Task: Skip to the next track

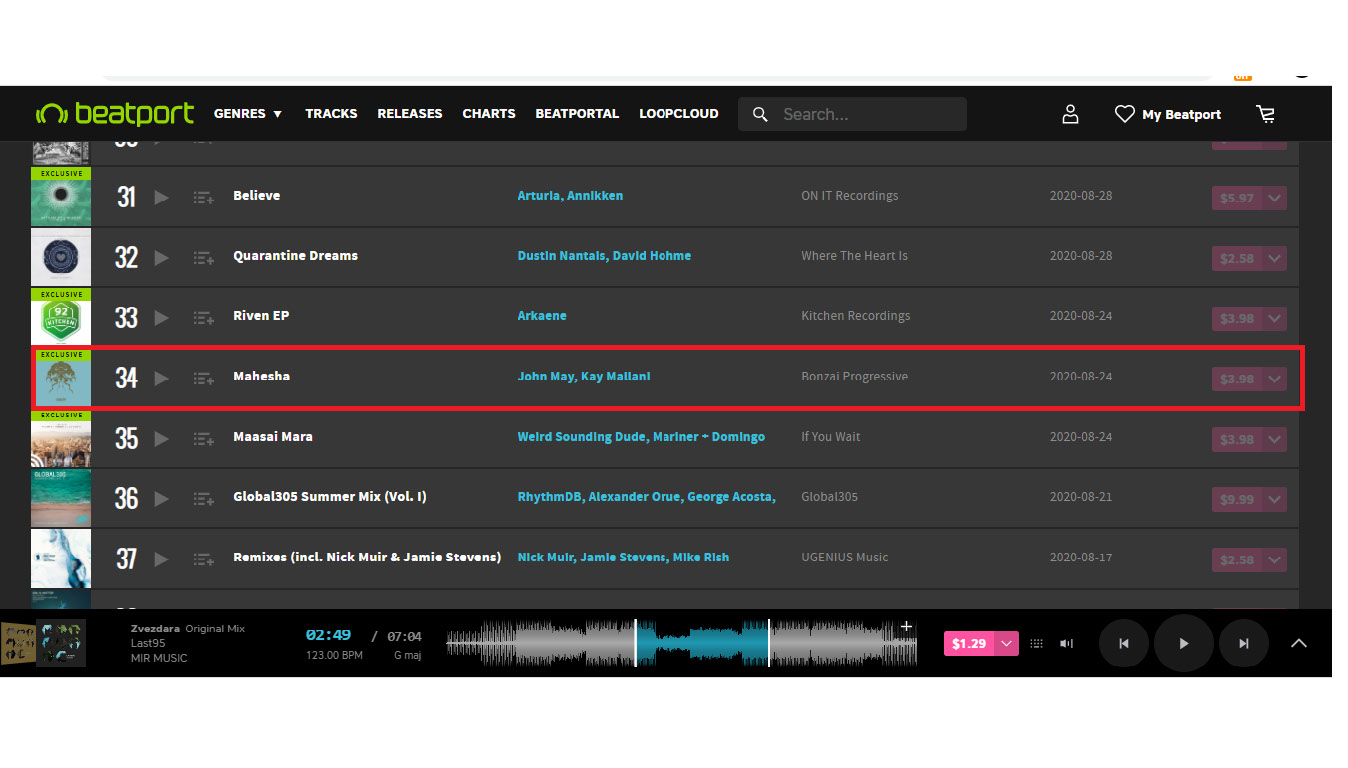Action: point(1244,643)
